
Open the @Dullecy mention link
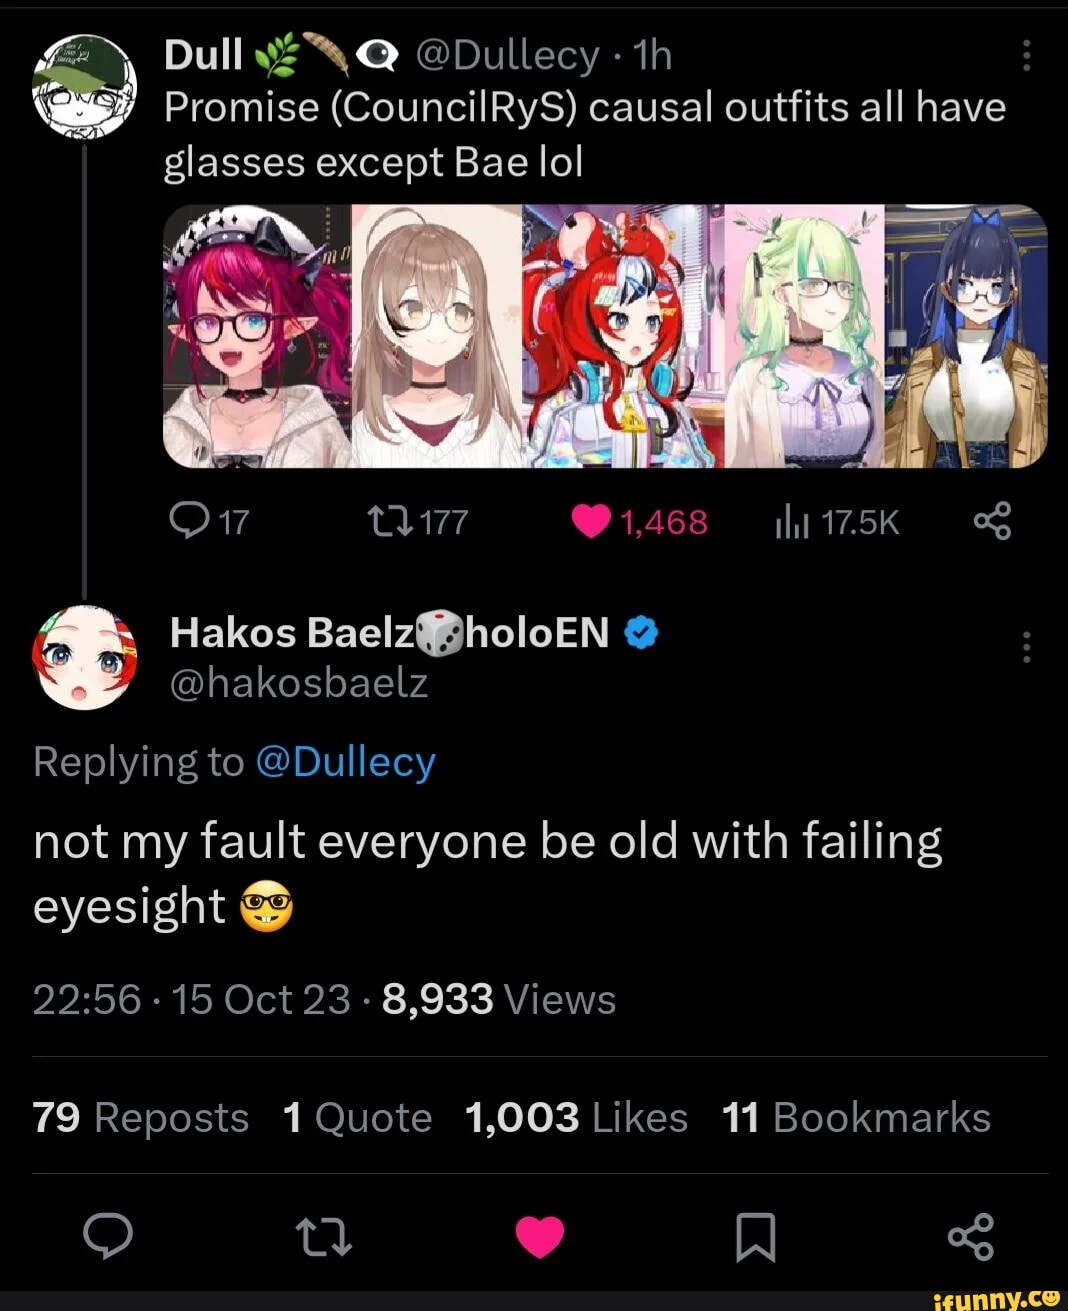coord(345,762)
